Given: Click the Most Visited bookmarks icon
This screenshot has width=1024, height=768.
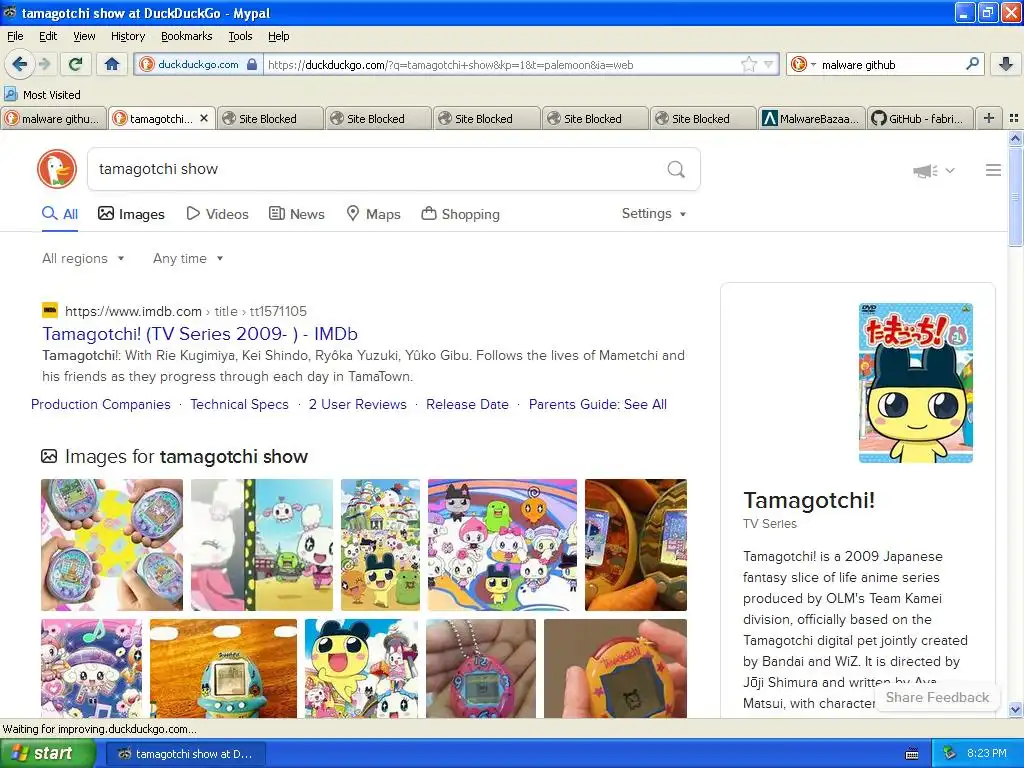Looking at the screenshot, I should pyautogui.click(x=10, y=94).
